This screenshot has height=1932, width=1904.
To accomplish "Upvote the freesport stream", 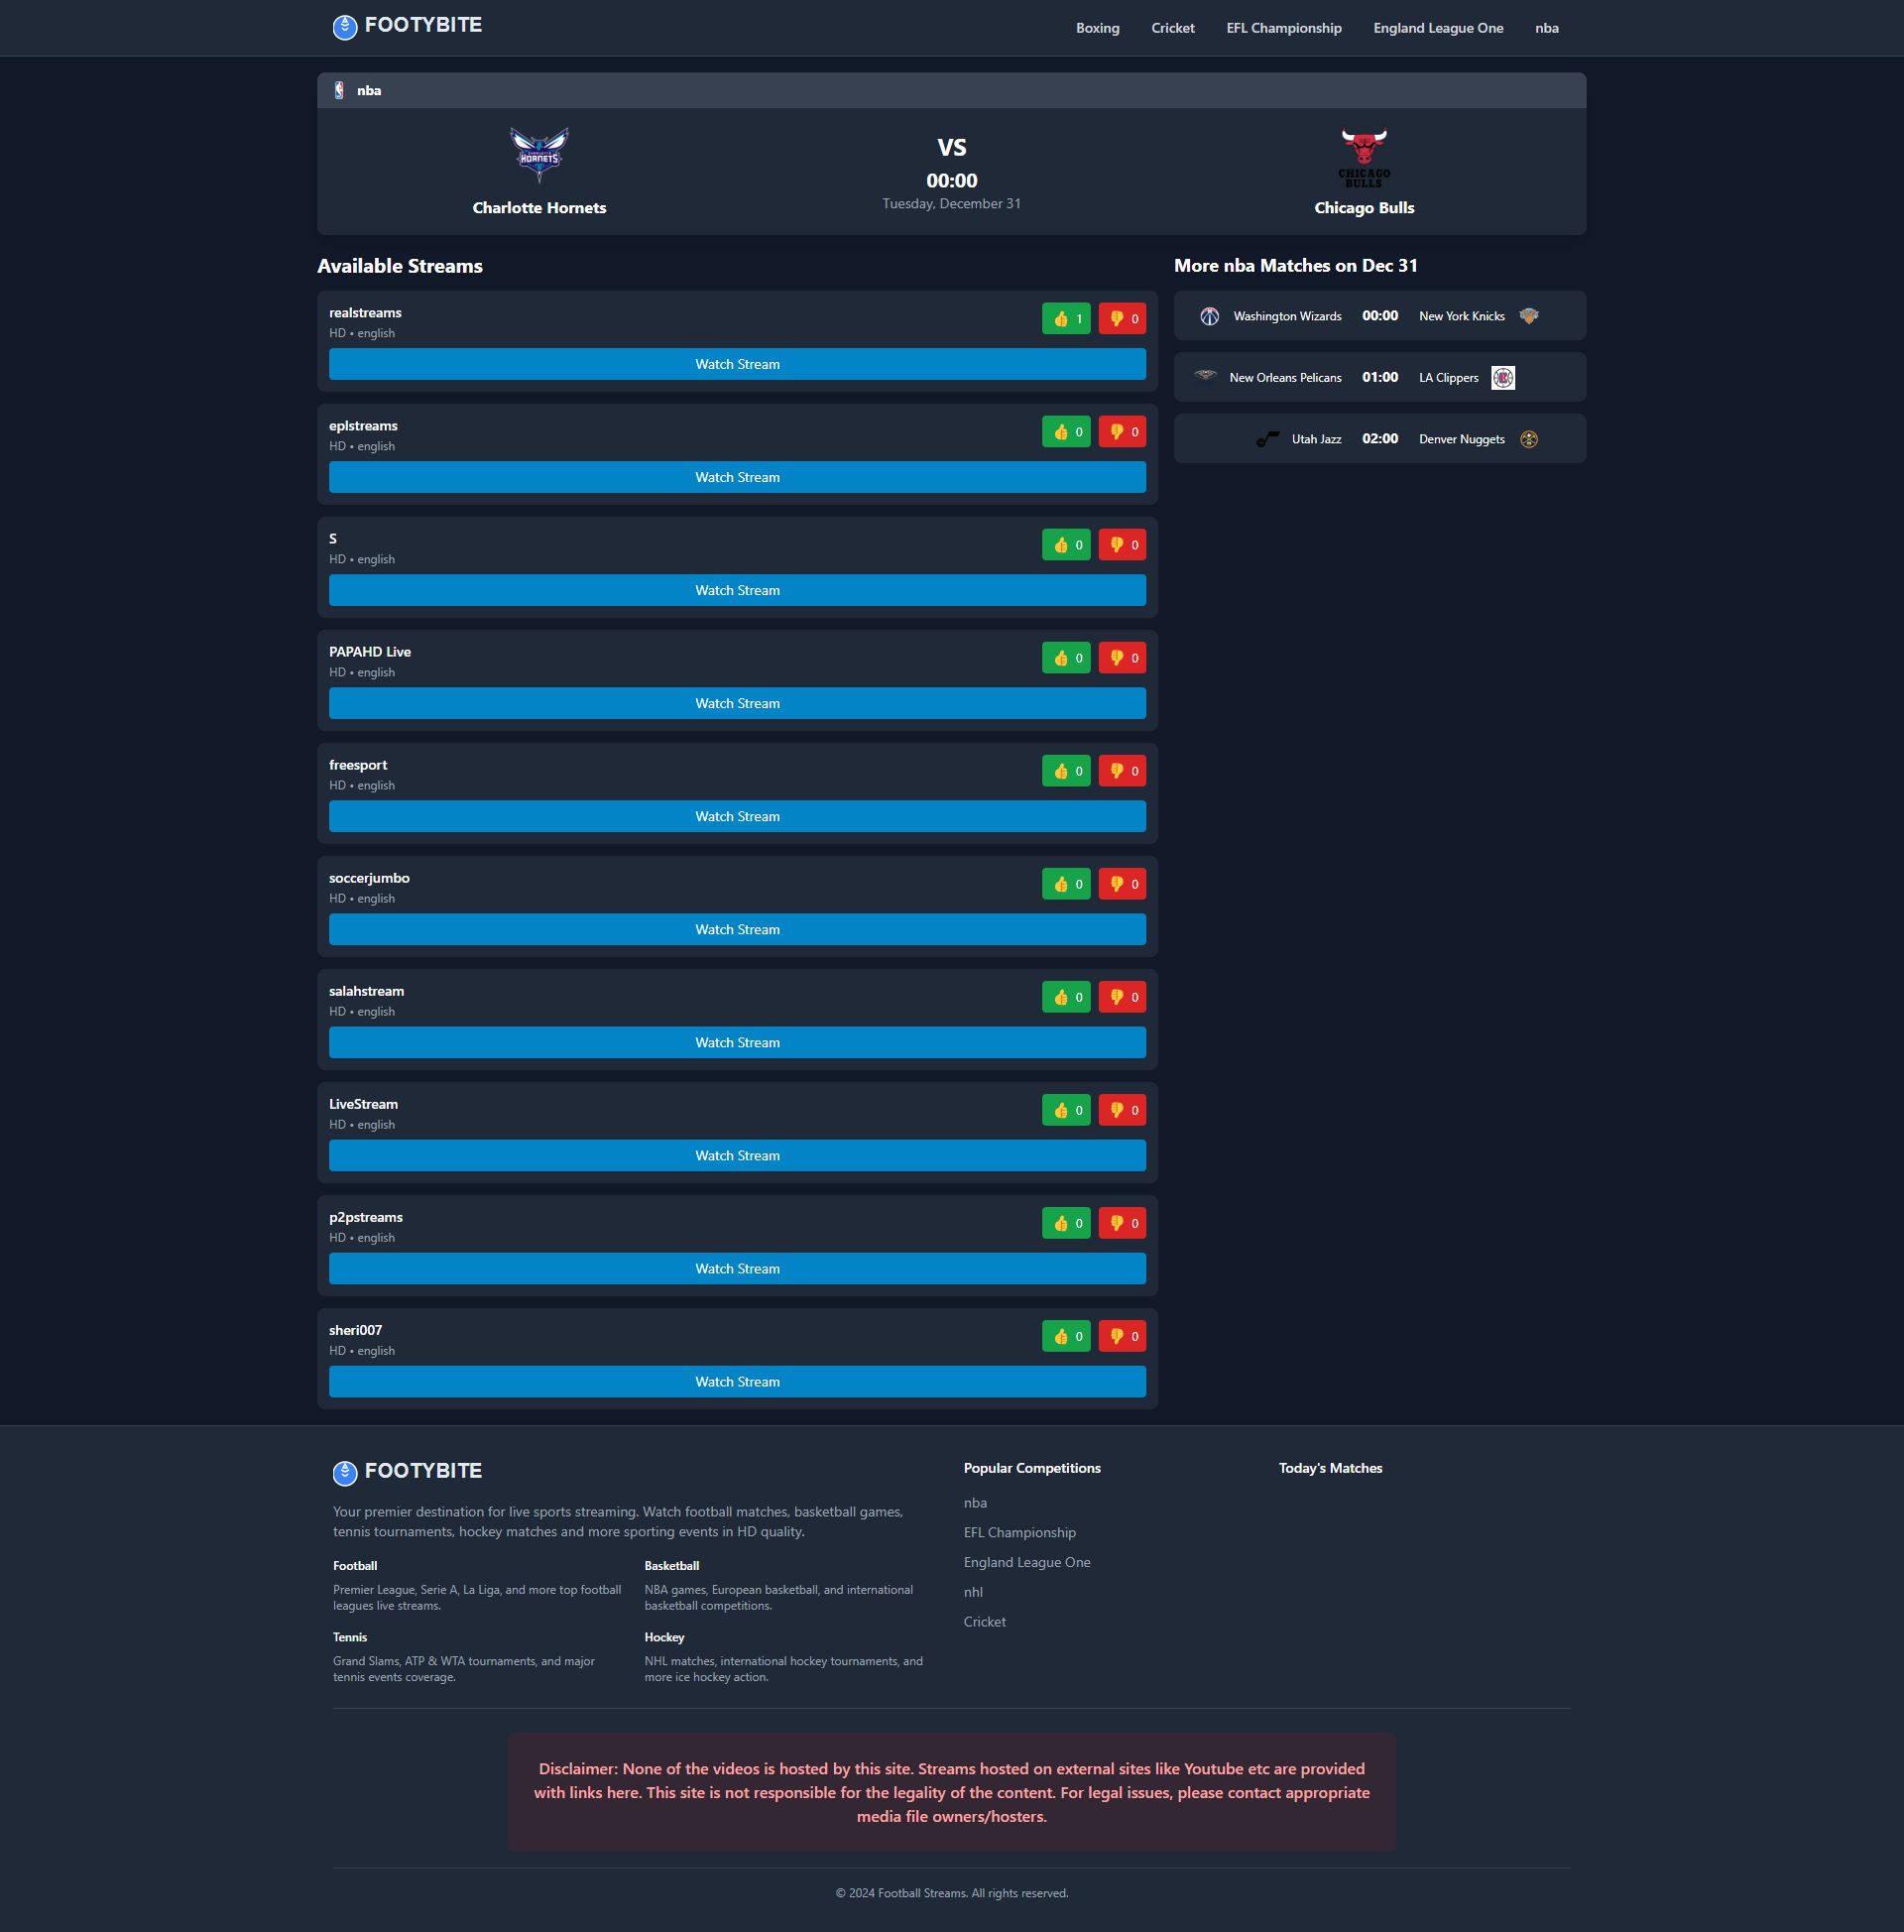I will click(x=1066, y=771).
